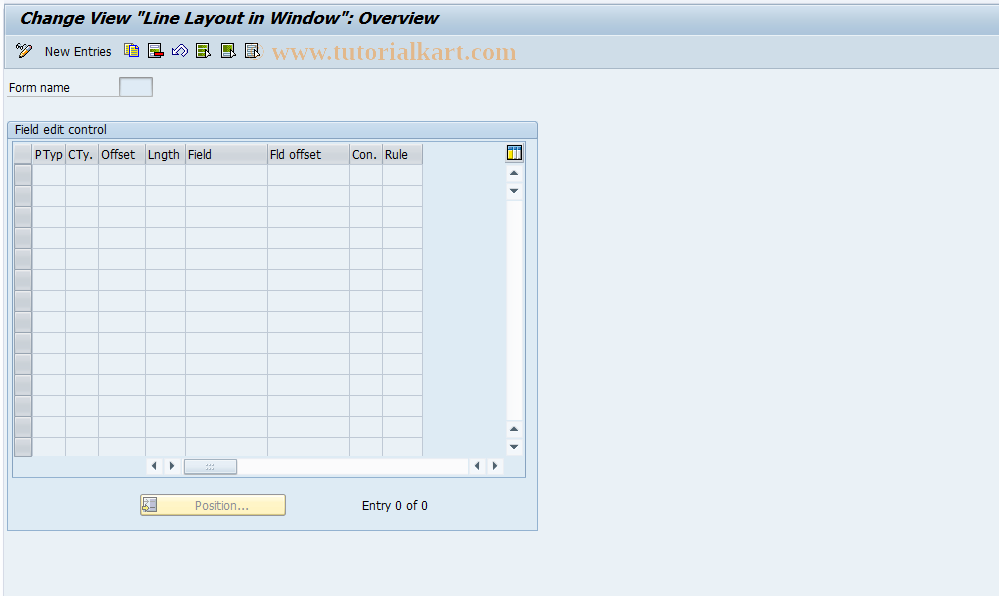The image size is (999, 596).
Task: Click the PTyp column header
Action: pos(48,154)
